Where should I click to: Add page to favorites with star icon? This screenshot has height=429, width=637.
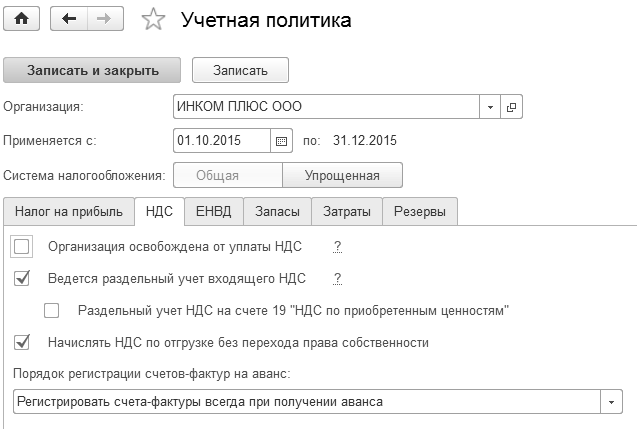point(154,20)
